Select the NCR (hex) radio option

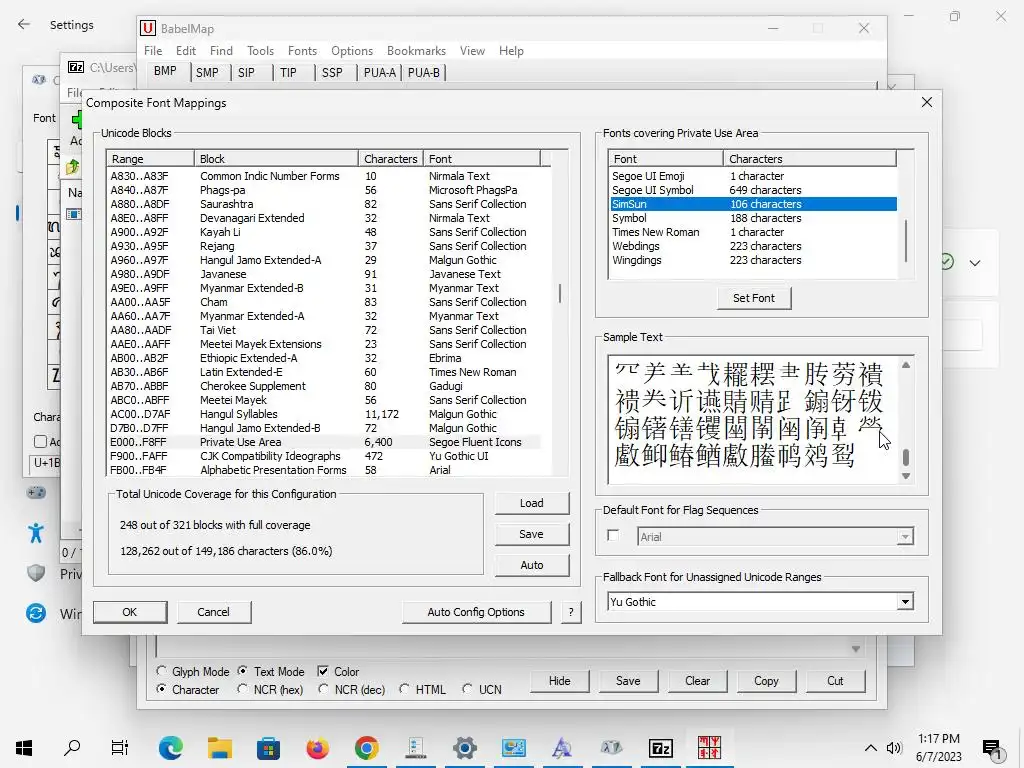[242, 689]
